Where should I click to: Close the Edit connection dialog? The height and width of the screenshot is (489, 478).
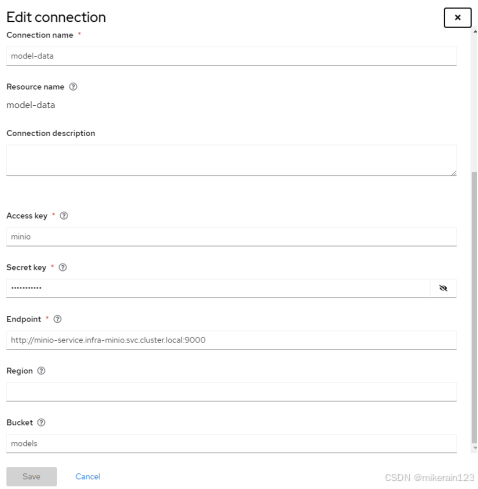[x=457, y=18]
